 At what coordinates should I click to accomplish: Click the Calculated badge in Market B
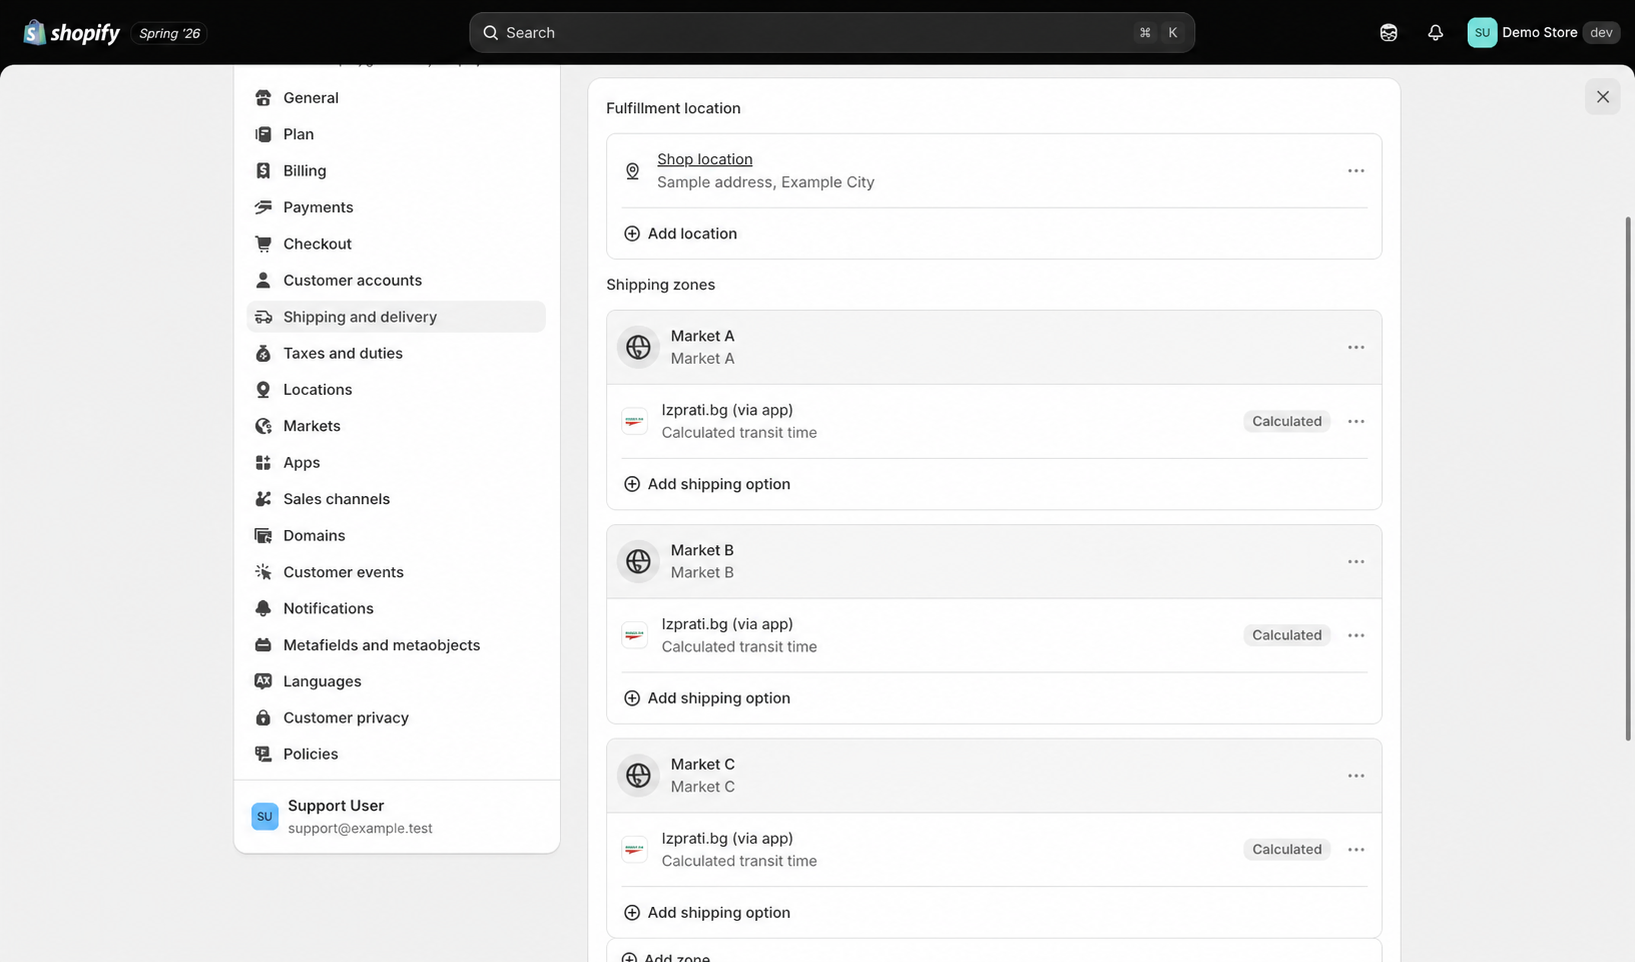click(x=1287, y=635)
